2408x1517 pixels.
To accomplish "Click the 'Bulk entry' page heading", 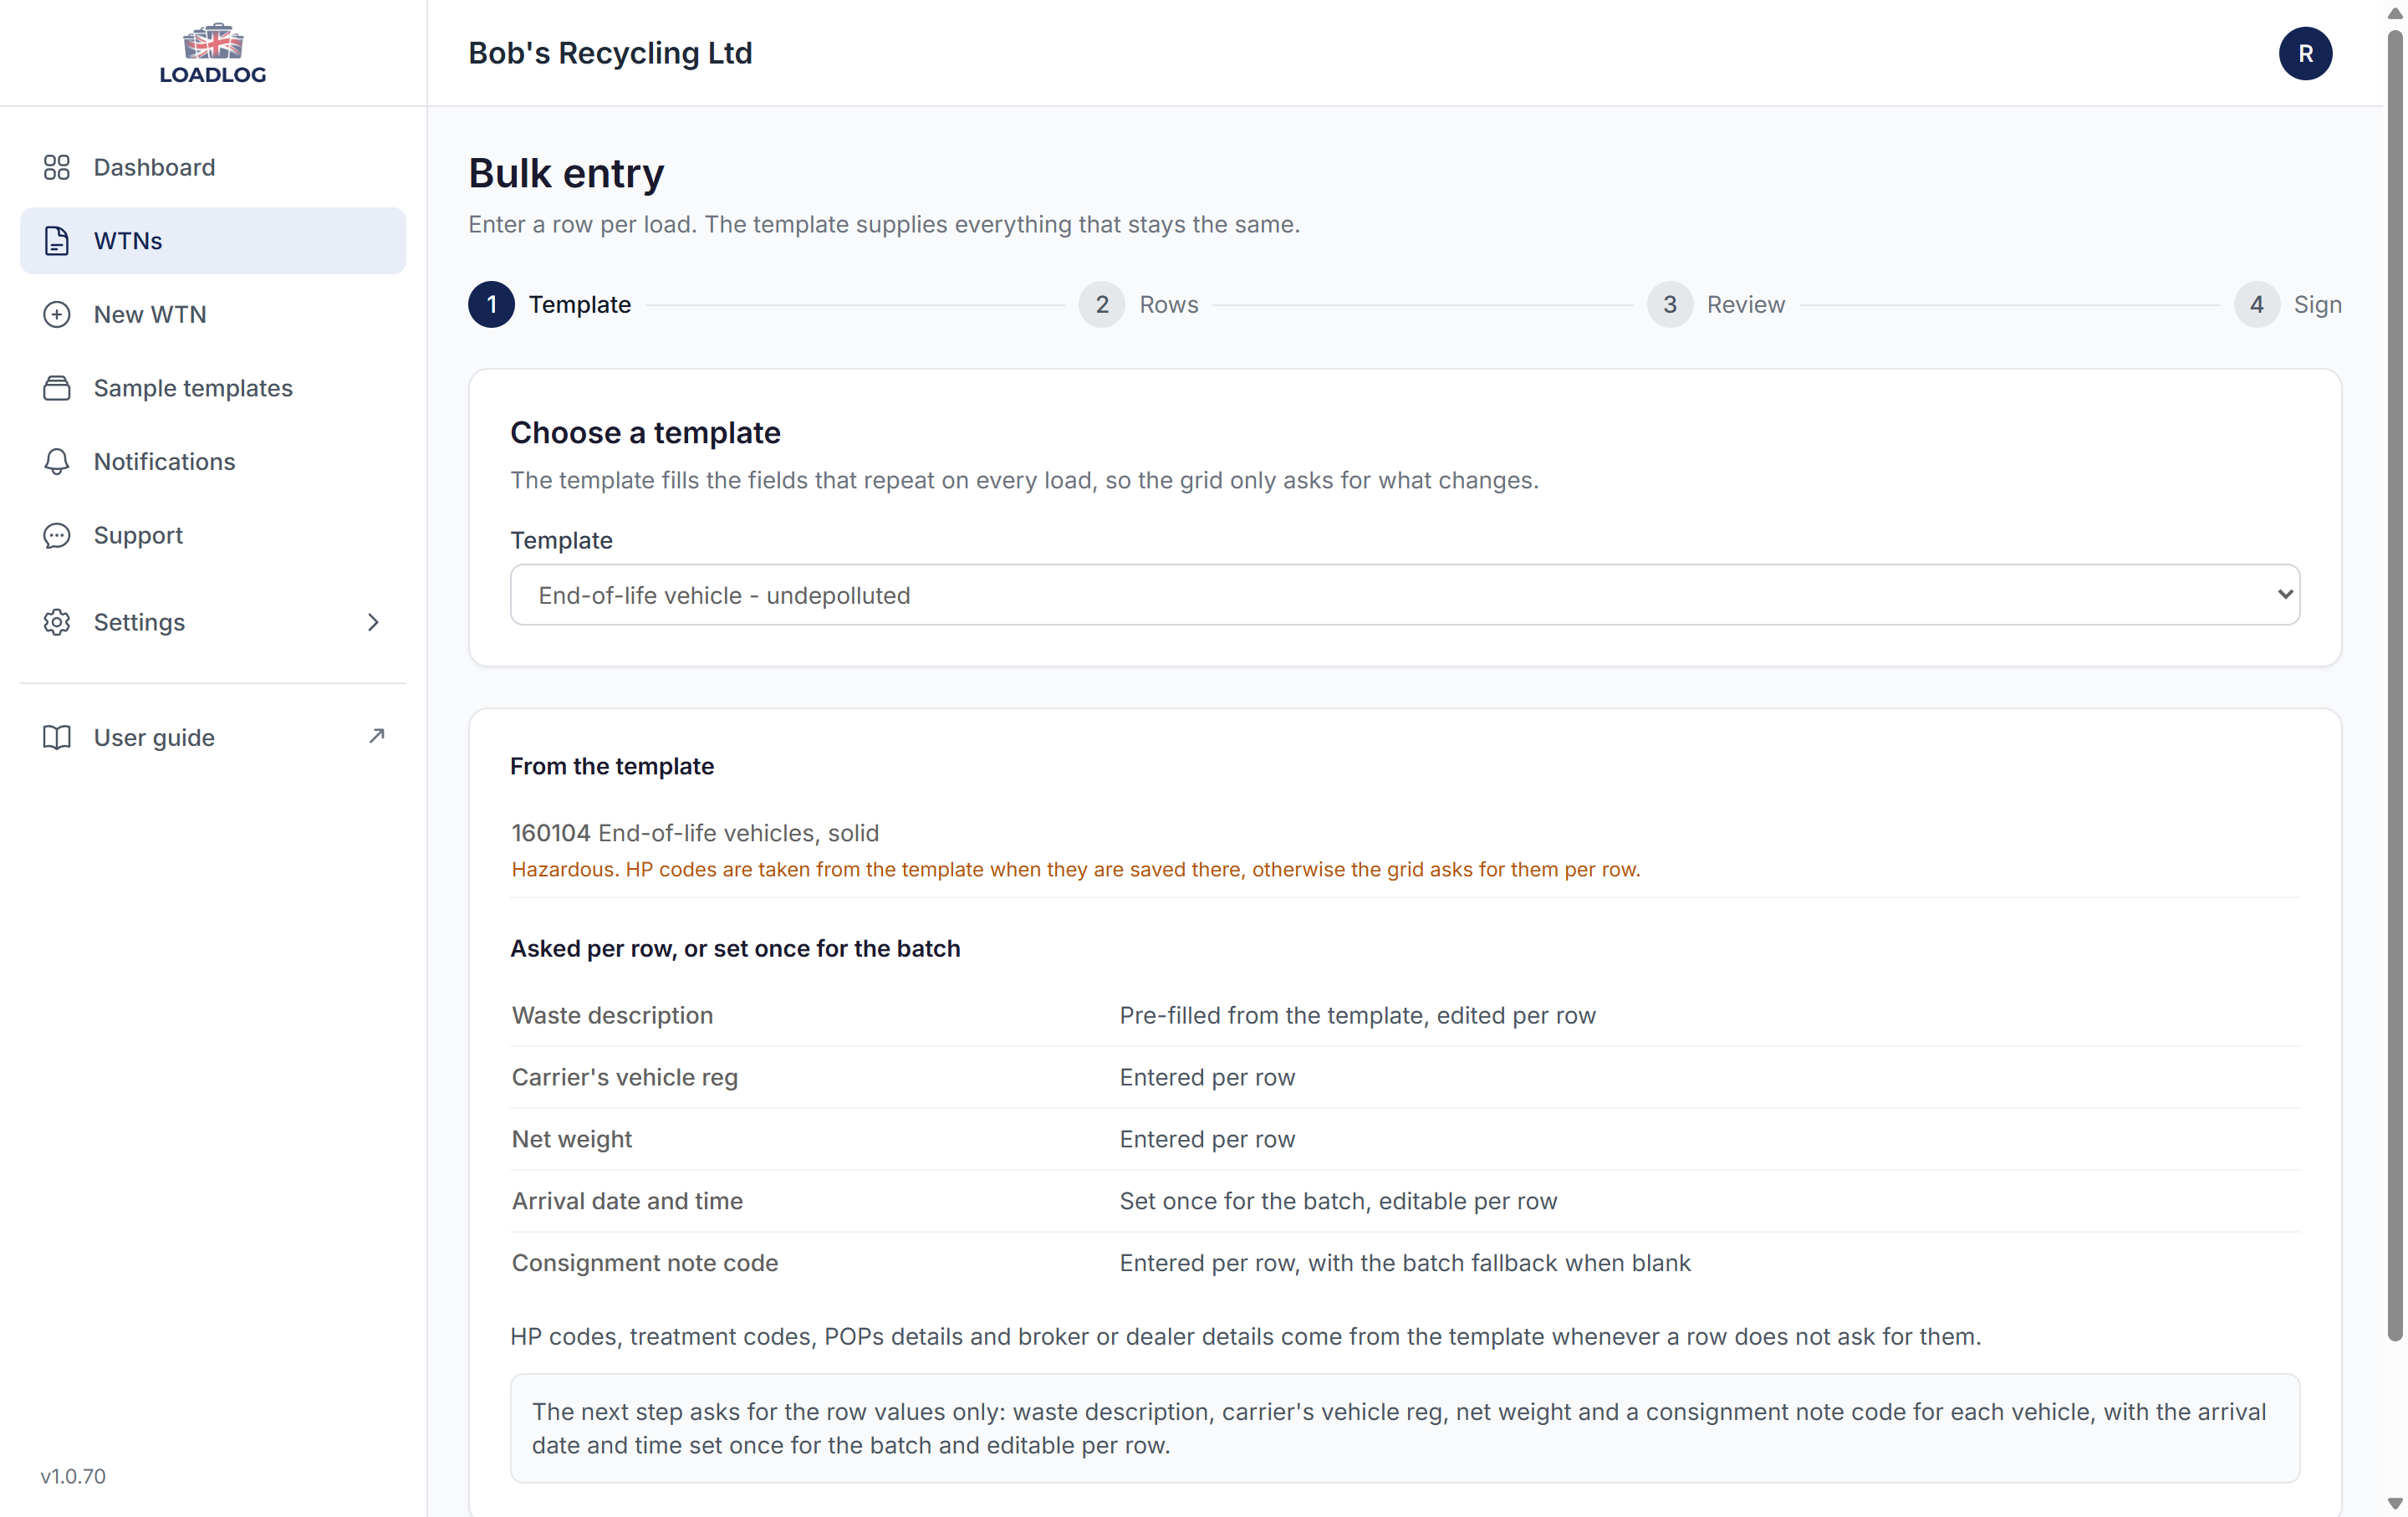I will point(566,173).
